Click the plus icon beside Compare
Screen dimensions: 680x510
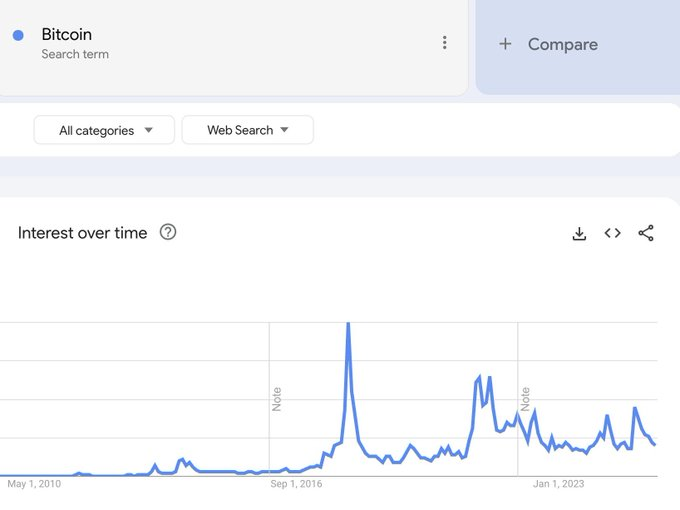click(x=505, y=44)
